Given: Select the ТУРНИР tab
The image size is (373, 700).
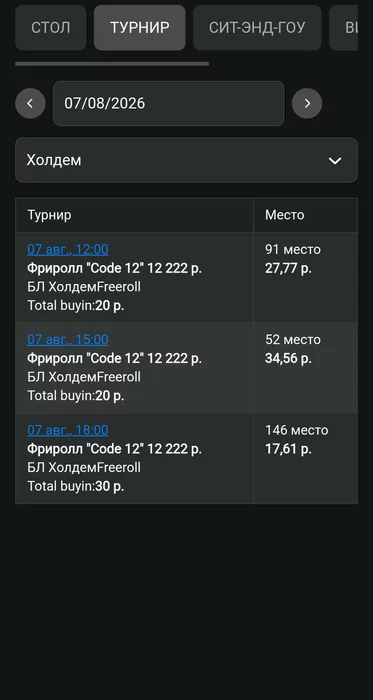Looking at the screenshot, I should click(140, 28).
